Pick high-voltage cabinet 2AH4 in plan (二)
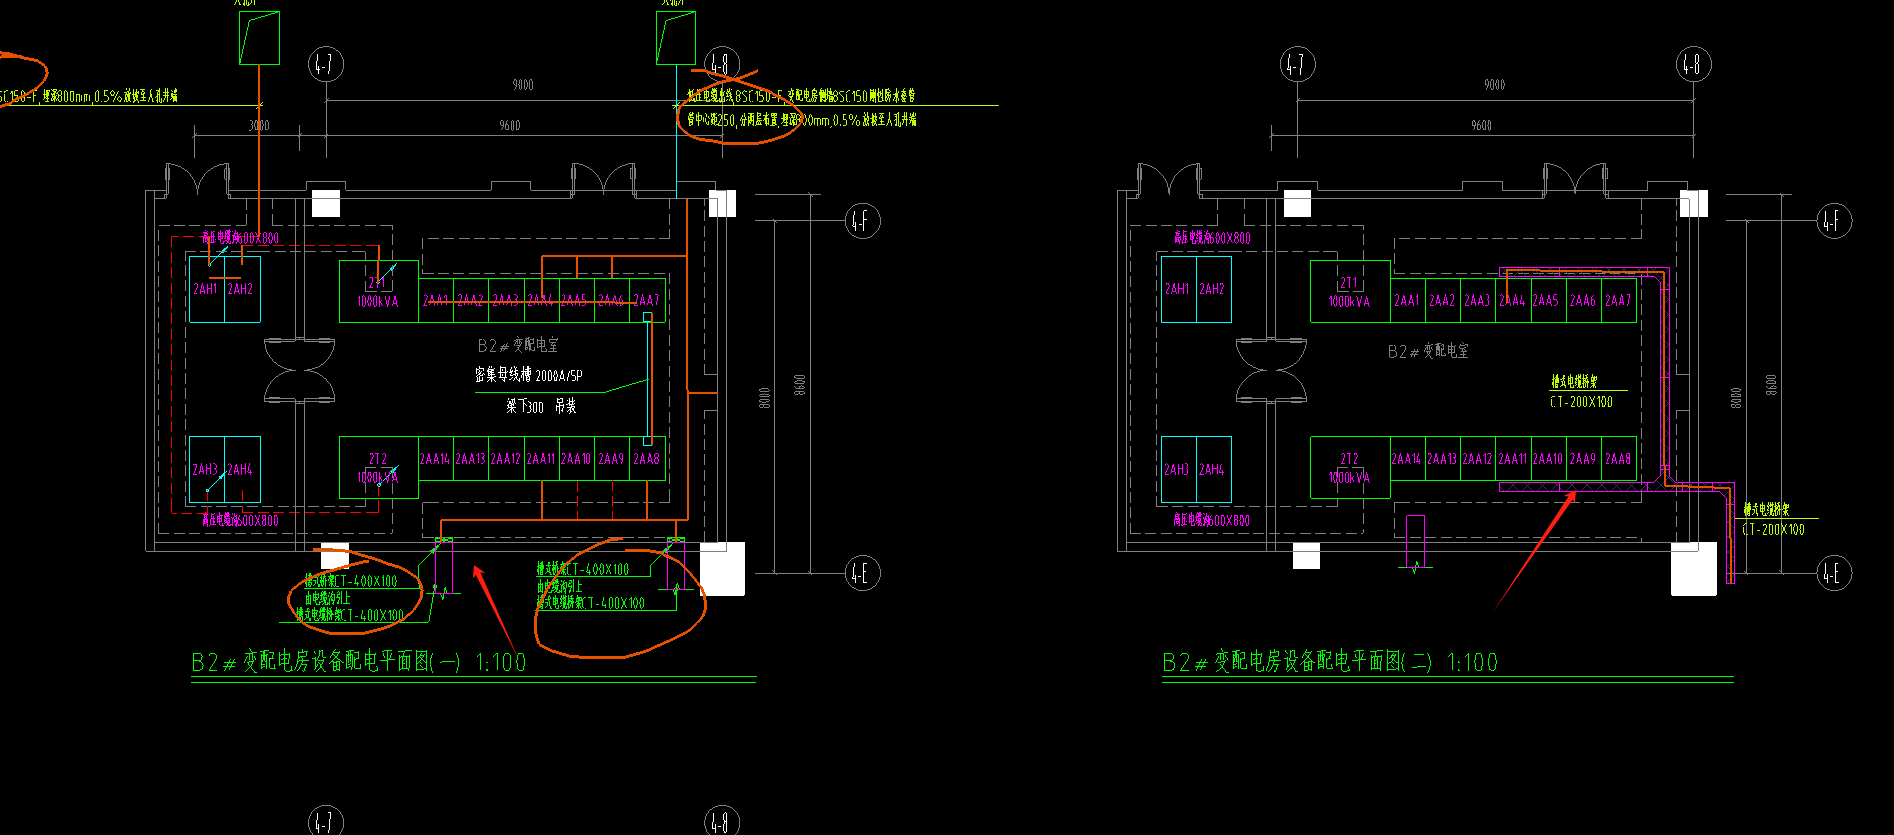Screen dimensions: 1894x835 [1212, 469]
